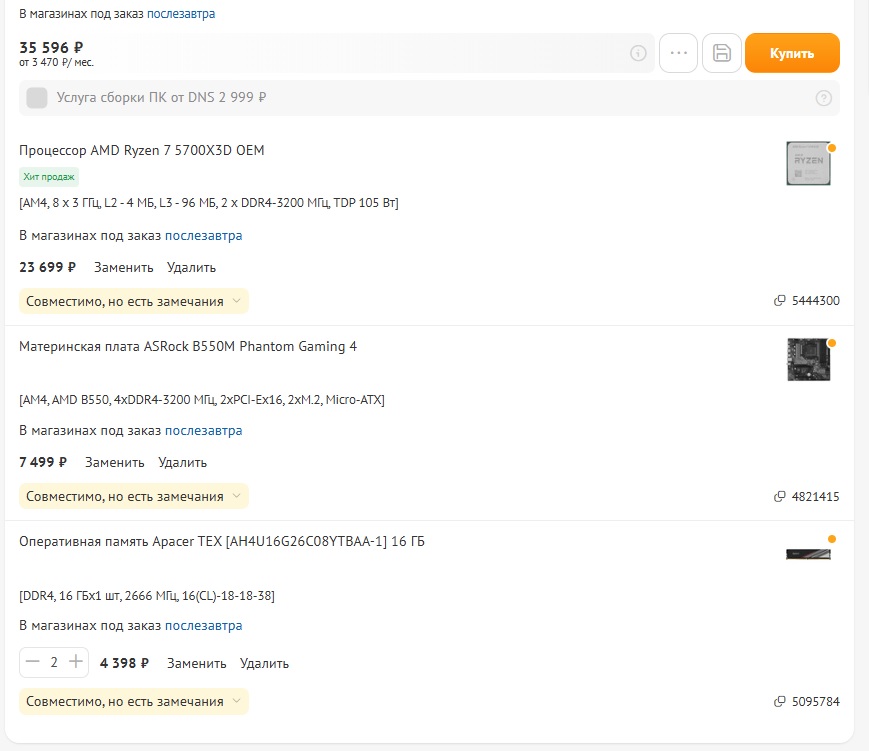Click послезавтра link under the ASRock motherboard
This screenshot has width=869, height=751.
click(x=203, y=431)
